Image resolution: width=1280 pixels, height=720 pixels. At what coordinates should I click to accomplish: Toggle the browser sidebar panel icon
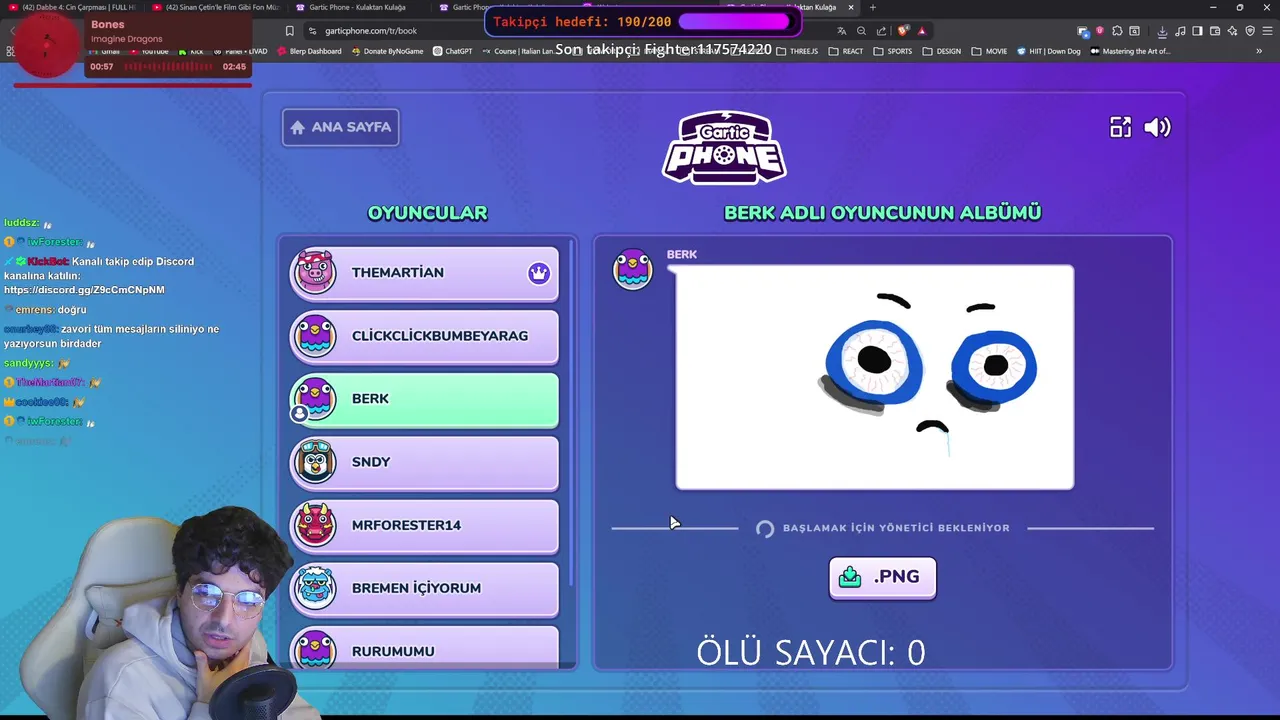point(1197,31)
